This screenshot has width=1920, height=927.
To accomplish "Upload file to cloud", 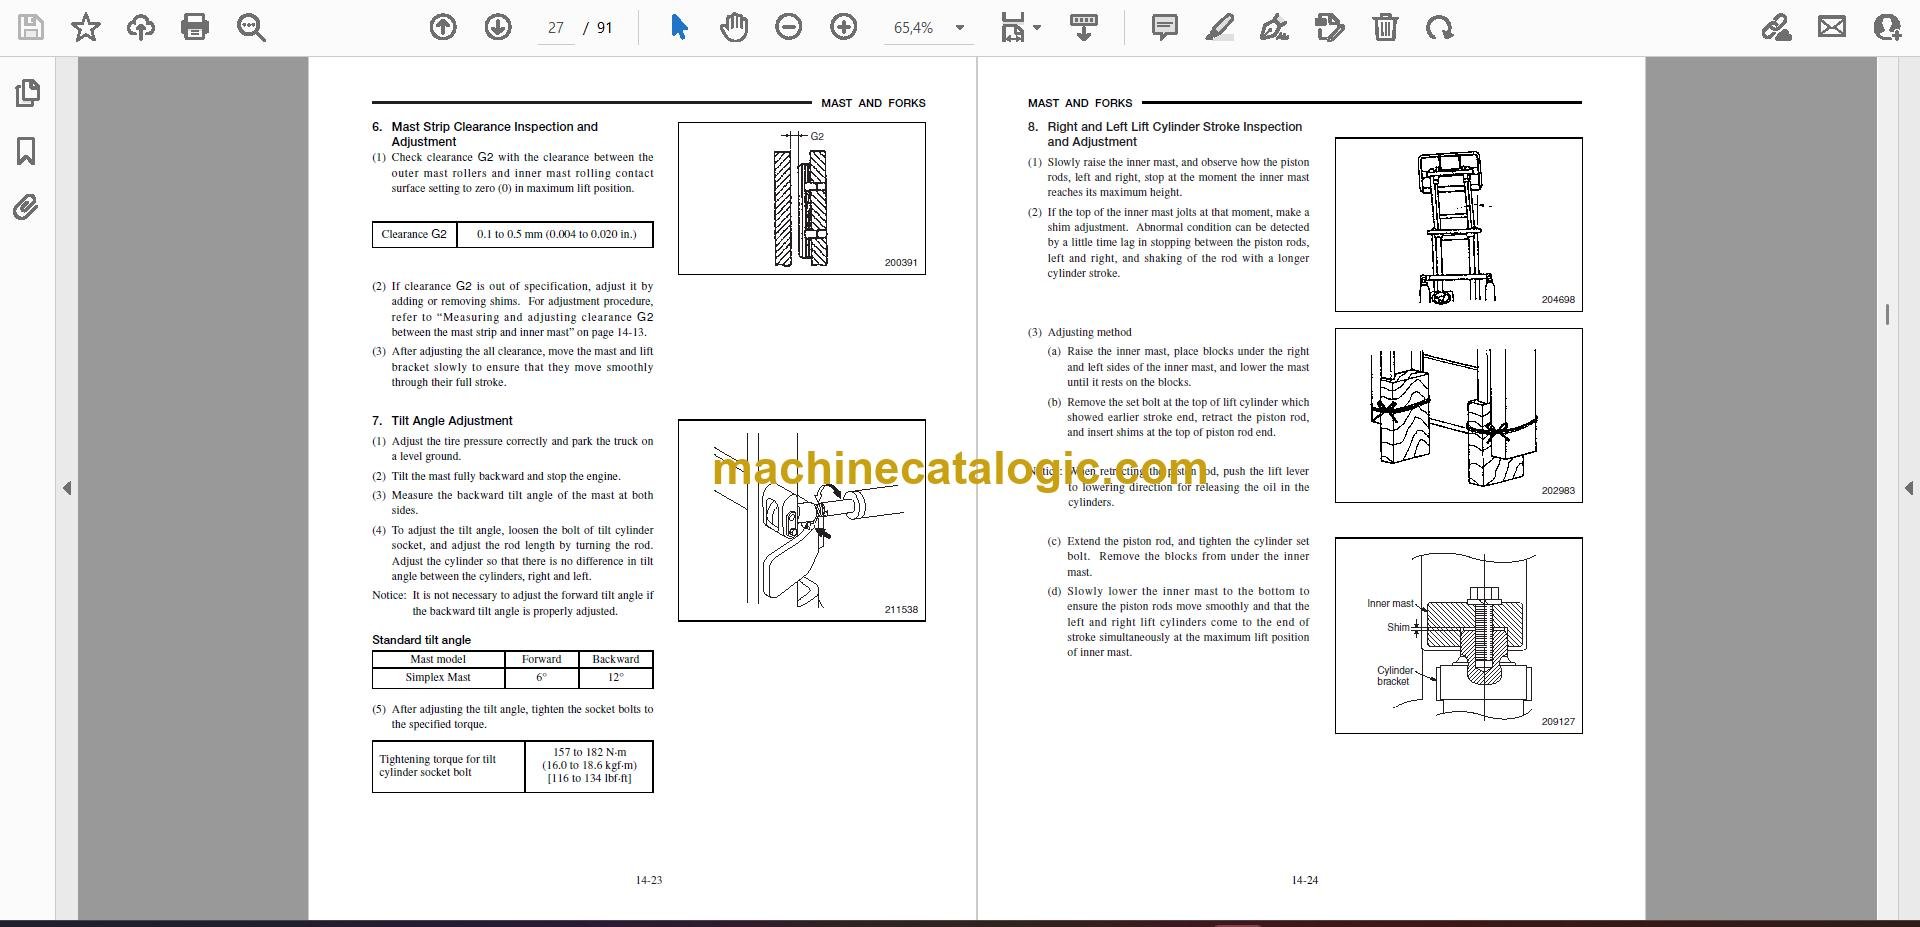I will [x=141, y=27].
